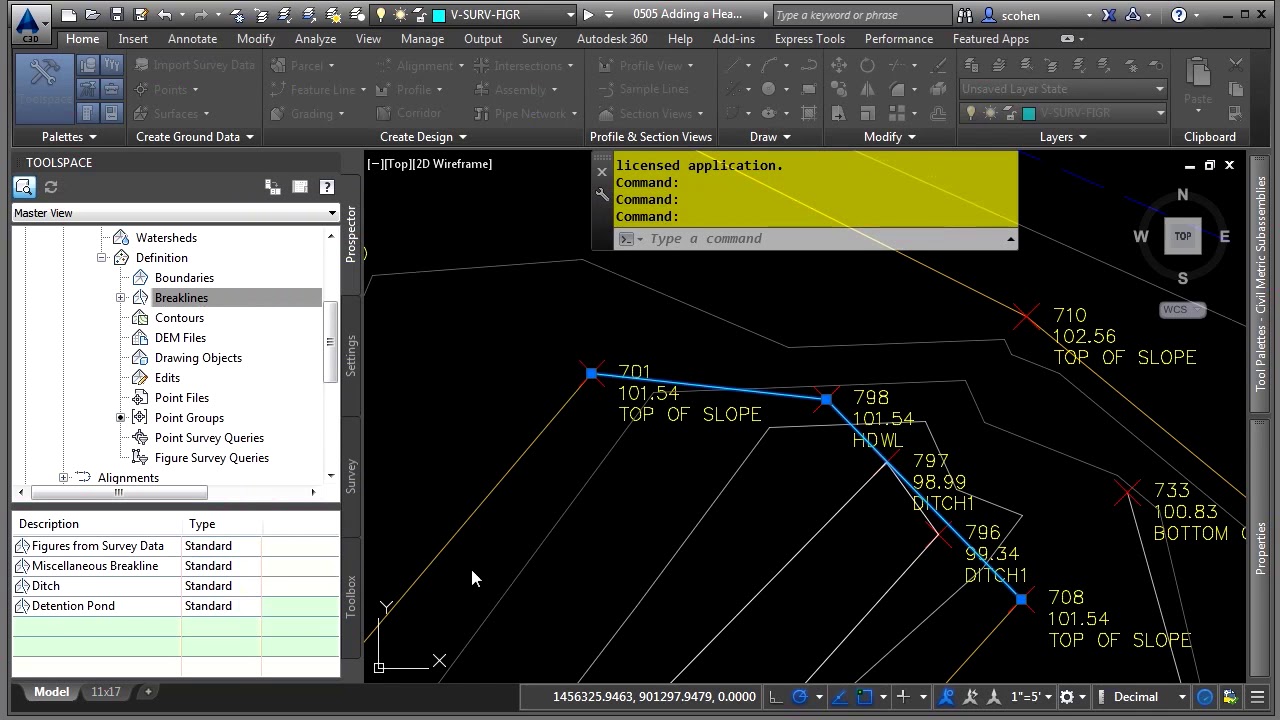Click the command line wrench customize icon

[602, 195]
